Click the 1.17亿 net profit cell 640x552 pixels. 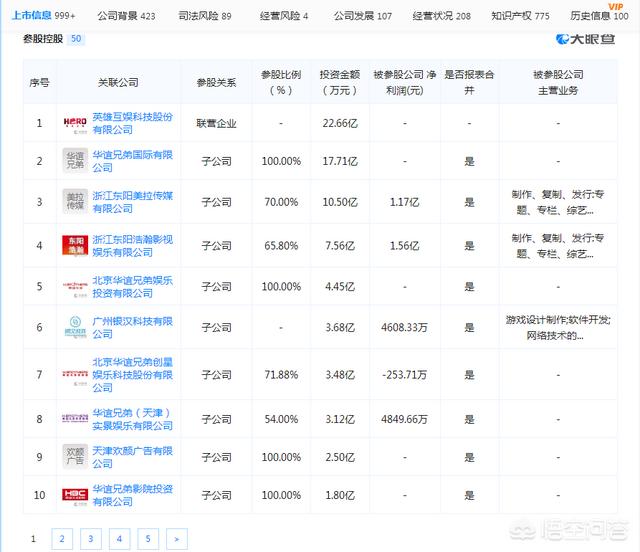404,202
